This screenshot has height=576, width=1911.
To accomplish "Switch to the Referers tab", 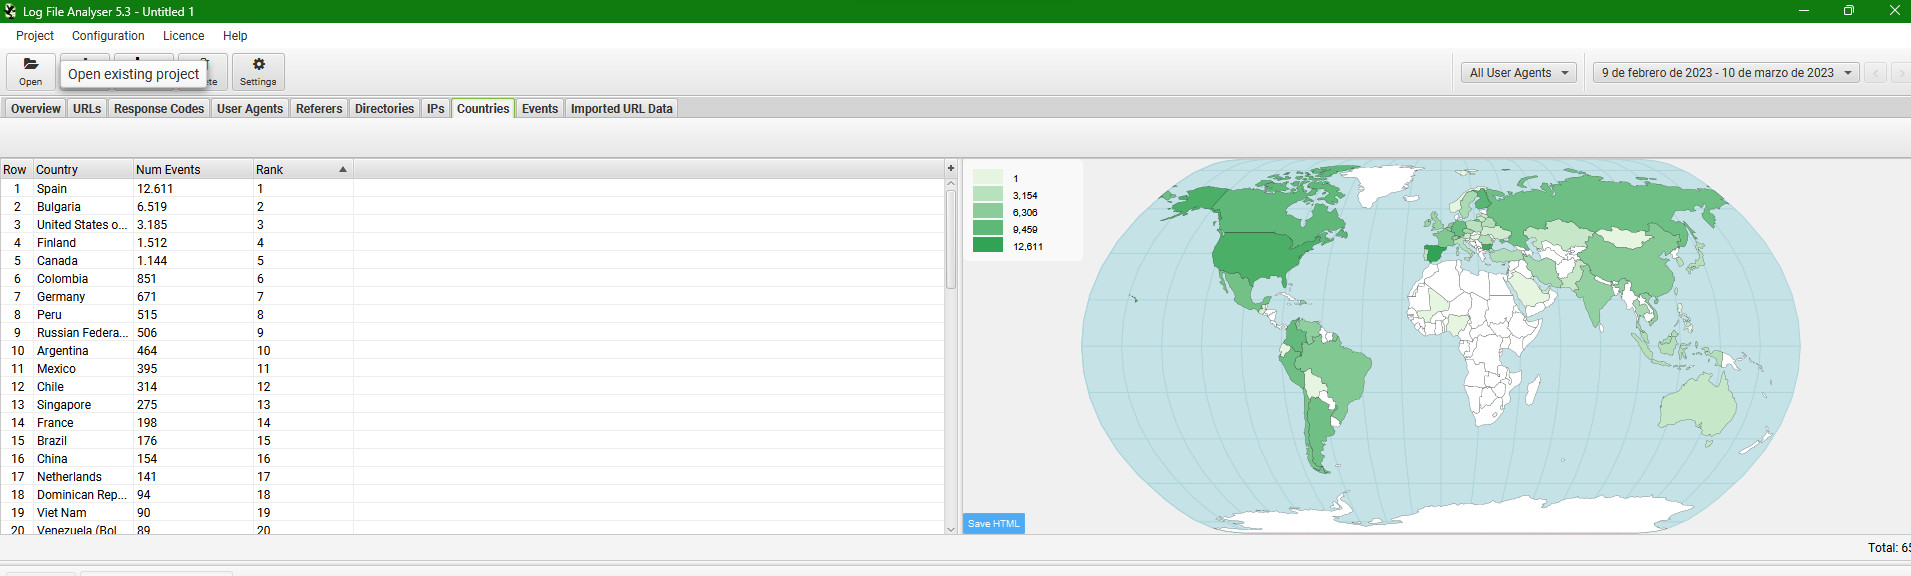I will click(x=319, y=109).
